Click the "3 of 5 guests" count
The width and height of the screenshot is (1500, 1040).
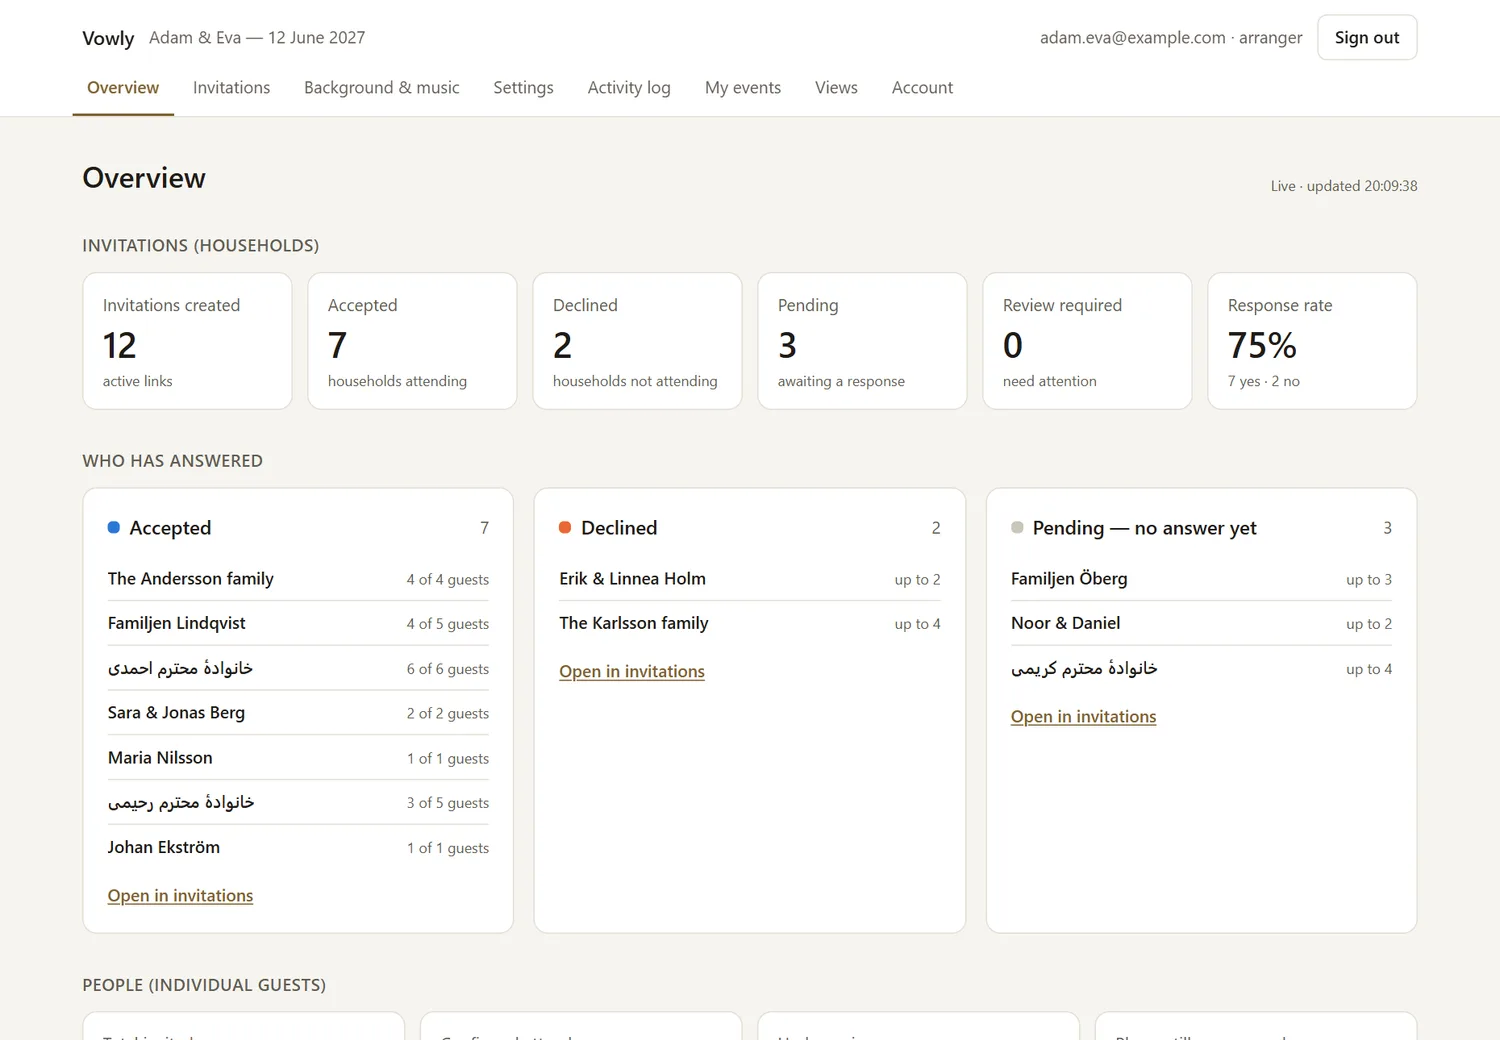click(448, 803)
